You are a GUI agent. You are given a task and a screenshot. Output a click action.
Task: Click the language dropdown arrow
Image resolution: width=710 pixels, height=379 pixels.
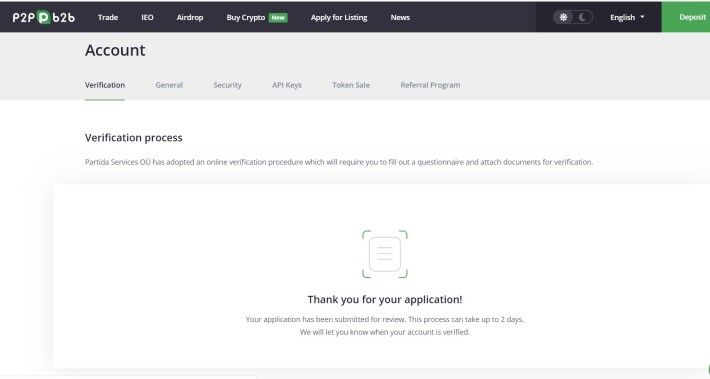[642, 17]
